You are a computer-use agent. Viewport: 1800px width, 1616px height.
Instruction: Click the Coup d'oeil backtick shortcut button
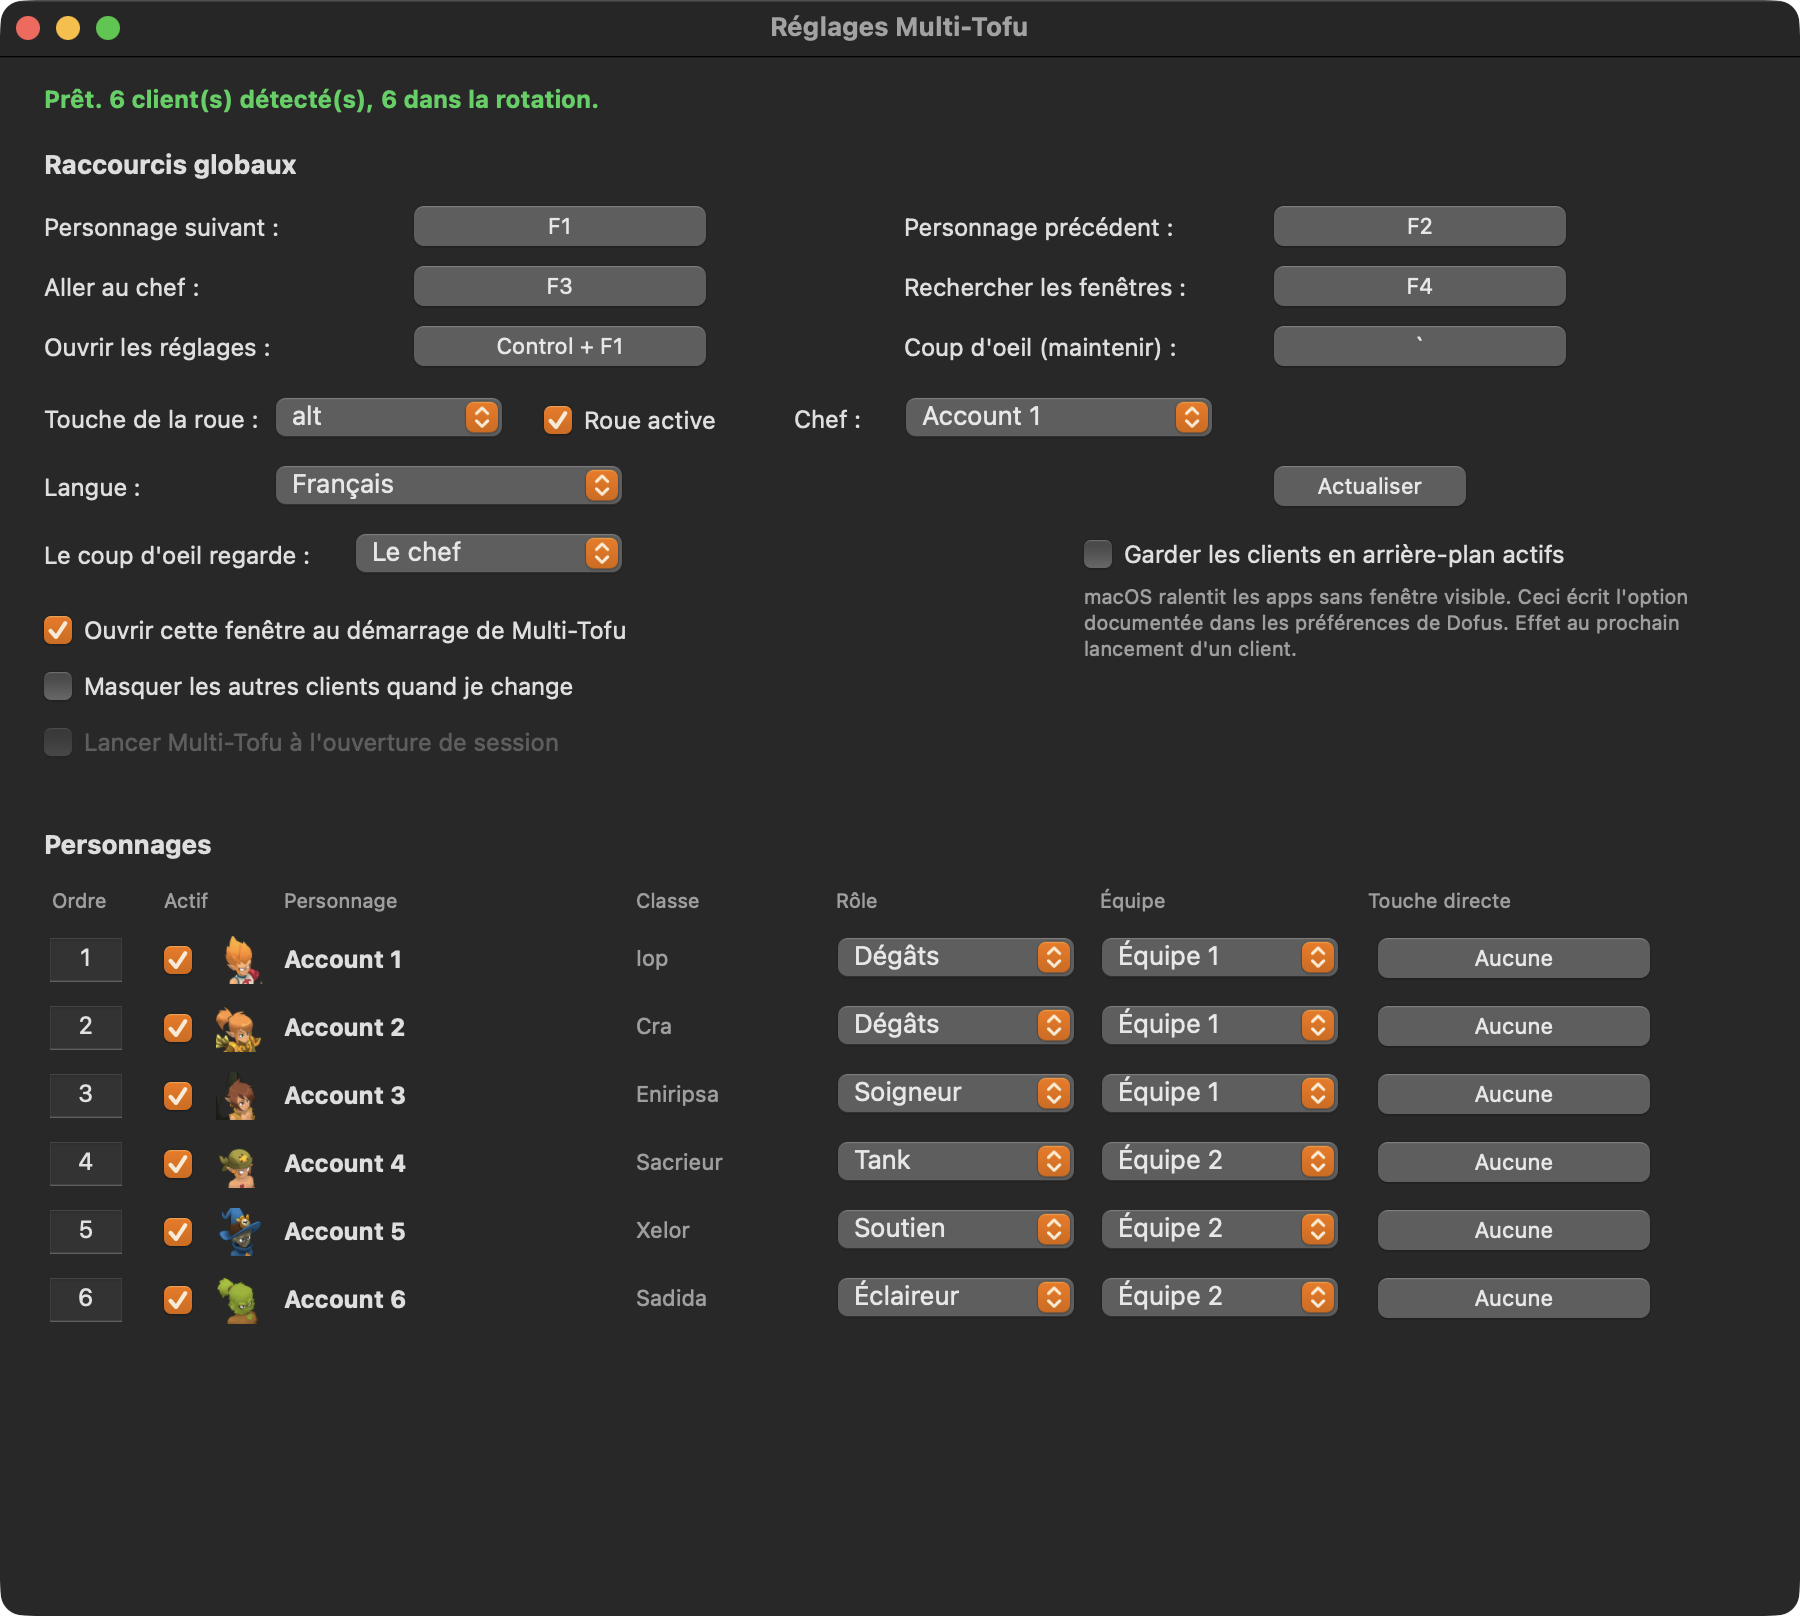[1420, 346]
